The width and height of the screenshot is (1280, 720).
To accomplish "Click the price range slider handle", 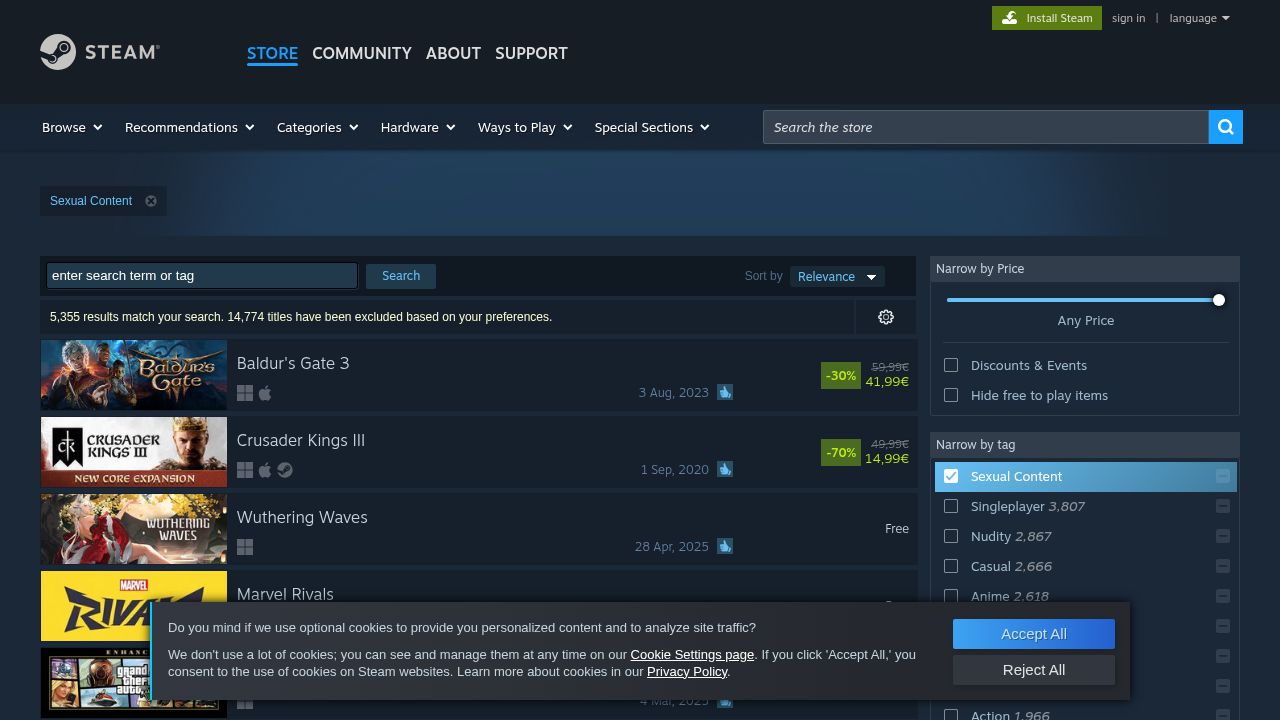I will 1219,300.
